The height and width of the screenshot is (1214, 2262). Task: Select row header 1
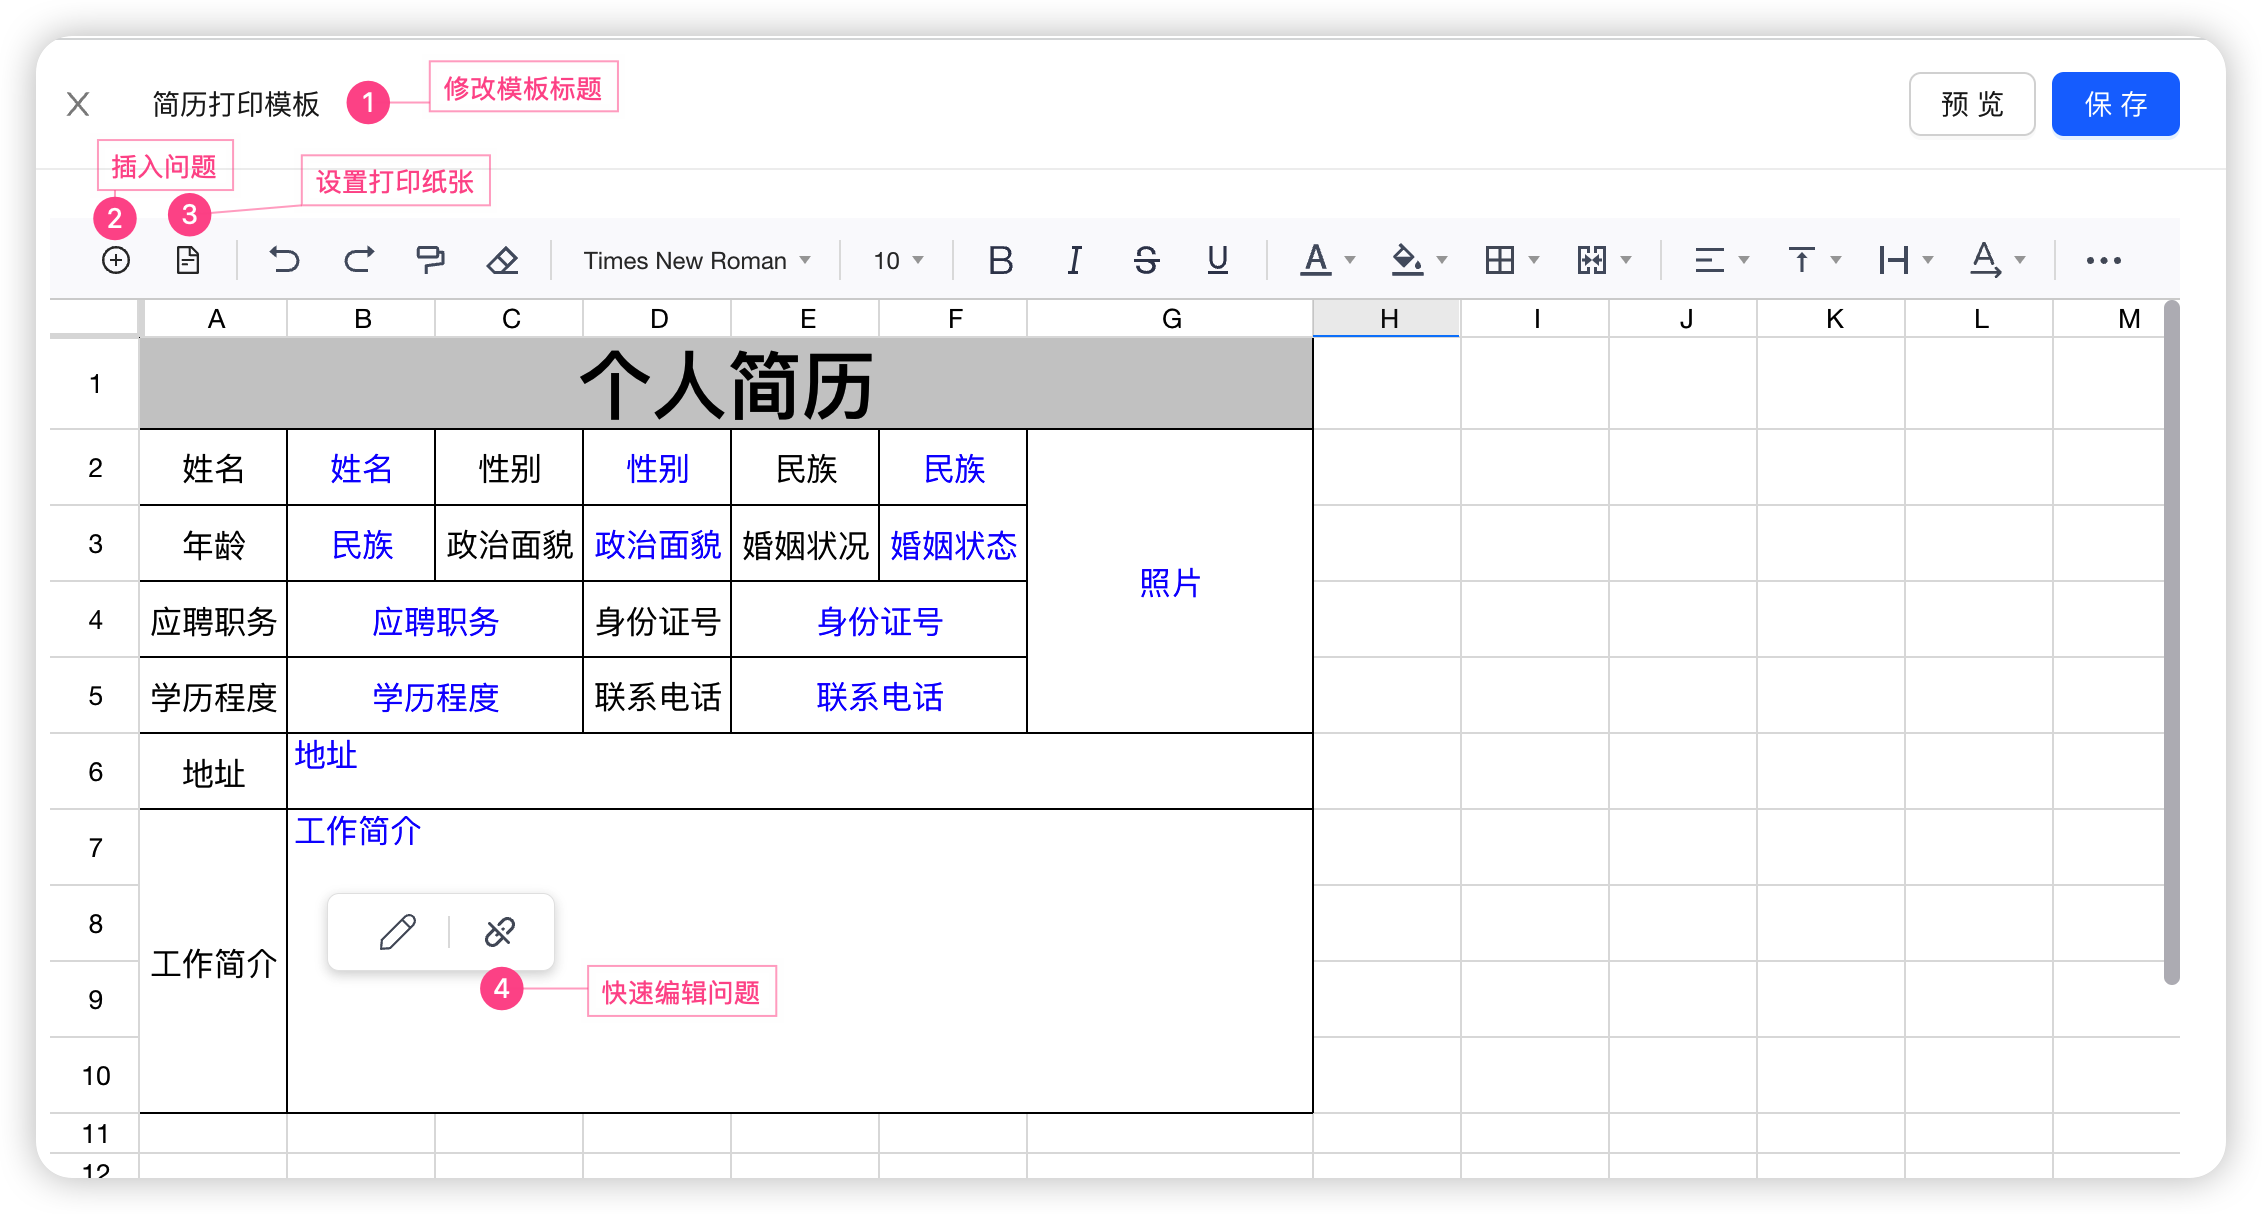pos(95,384)
